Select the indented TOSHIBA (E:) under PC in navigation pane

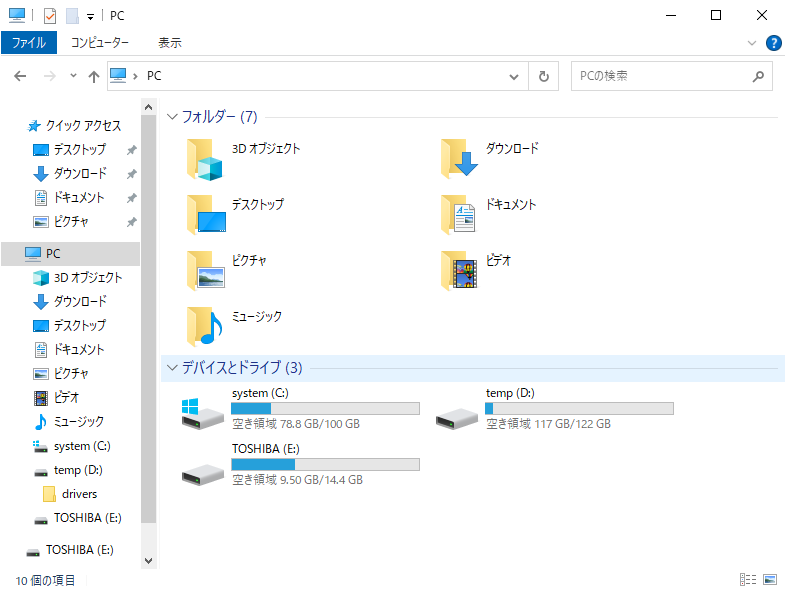point(77,518)
